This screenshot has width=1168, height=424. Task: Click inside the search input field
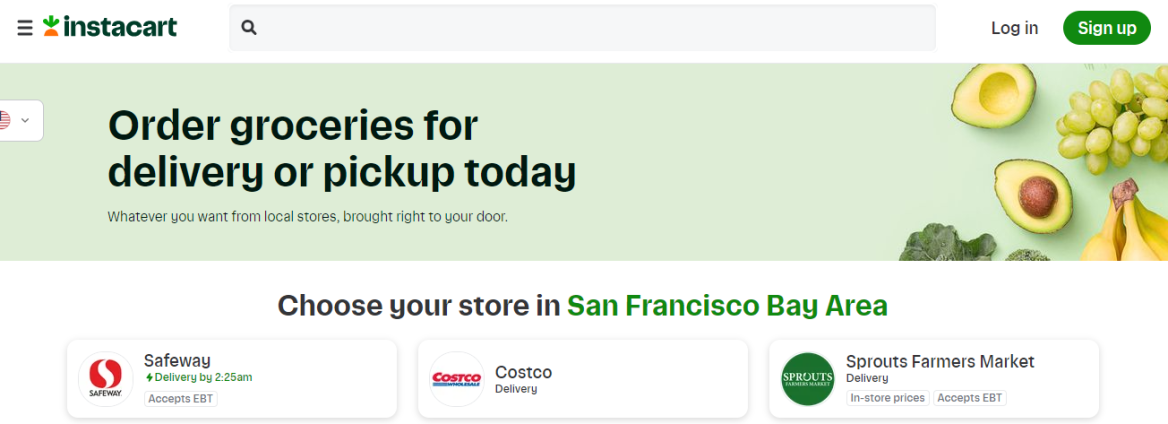tap(590, 28)
